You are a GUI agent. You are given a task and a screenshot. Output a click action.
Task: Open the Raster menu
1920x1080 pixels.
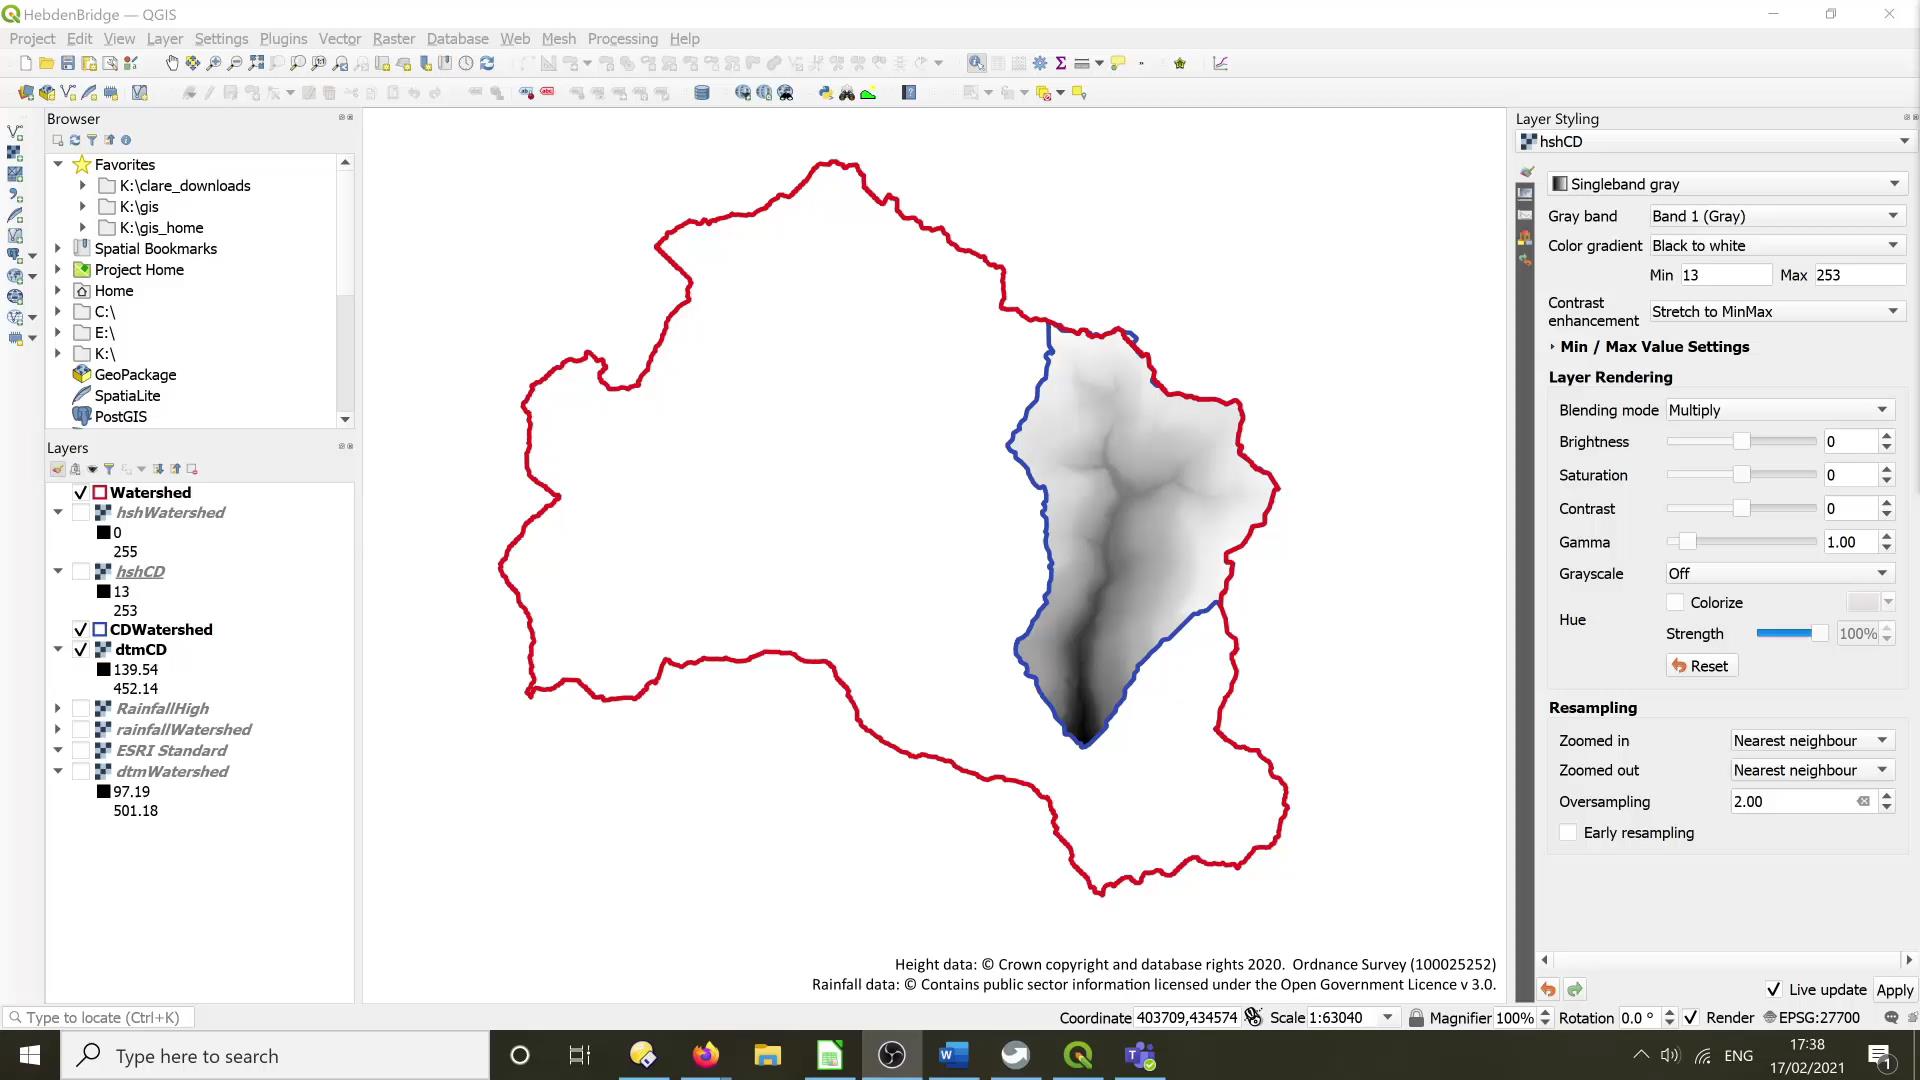point(393,38)
